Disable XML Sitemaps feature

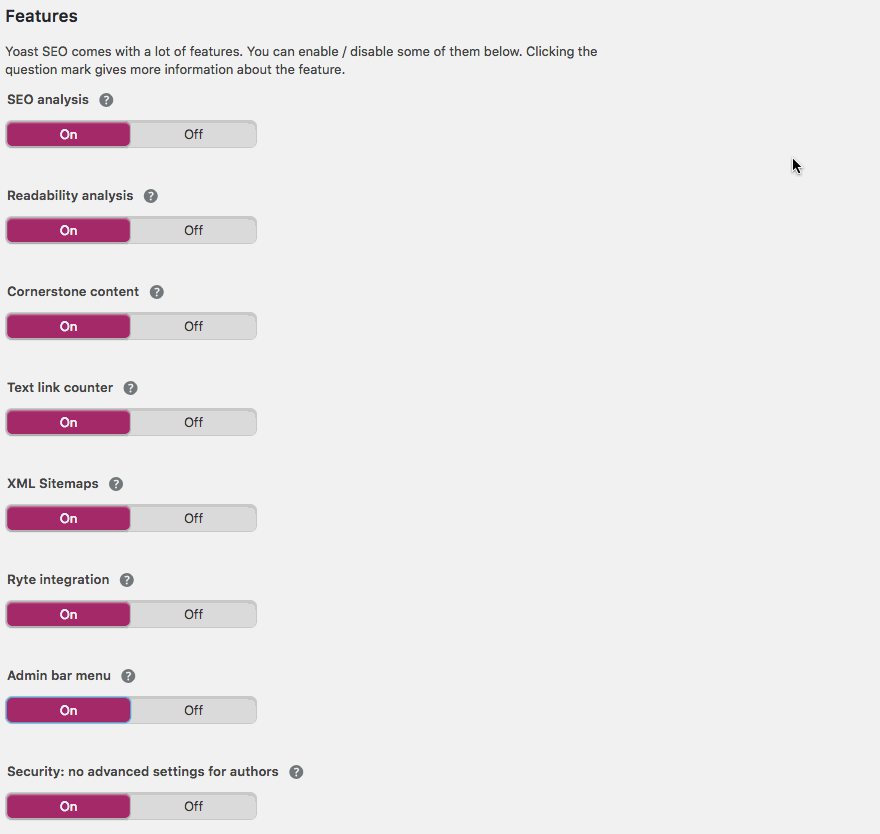click(x=193, y=518)
